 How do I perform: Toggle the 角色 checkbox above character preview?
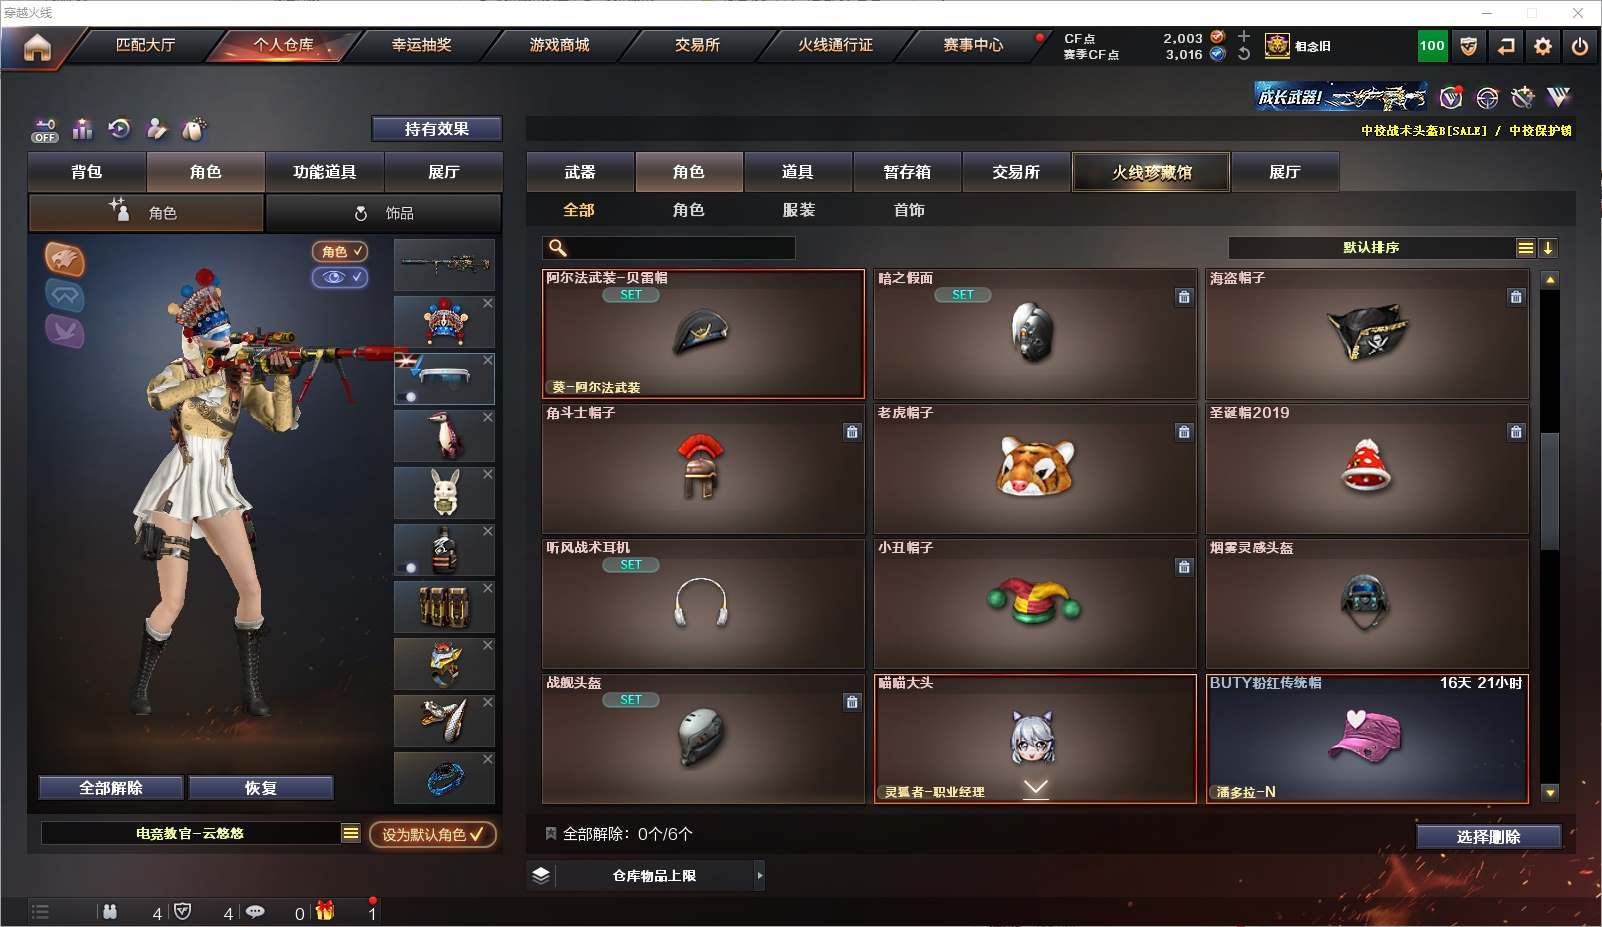point(340,251)
